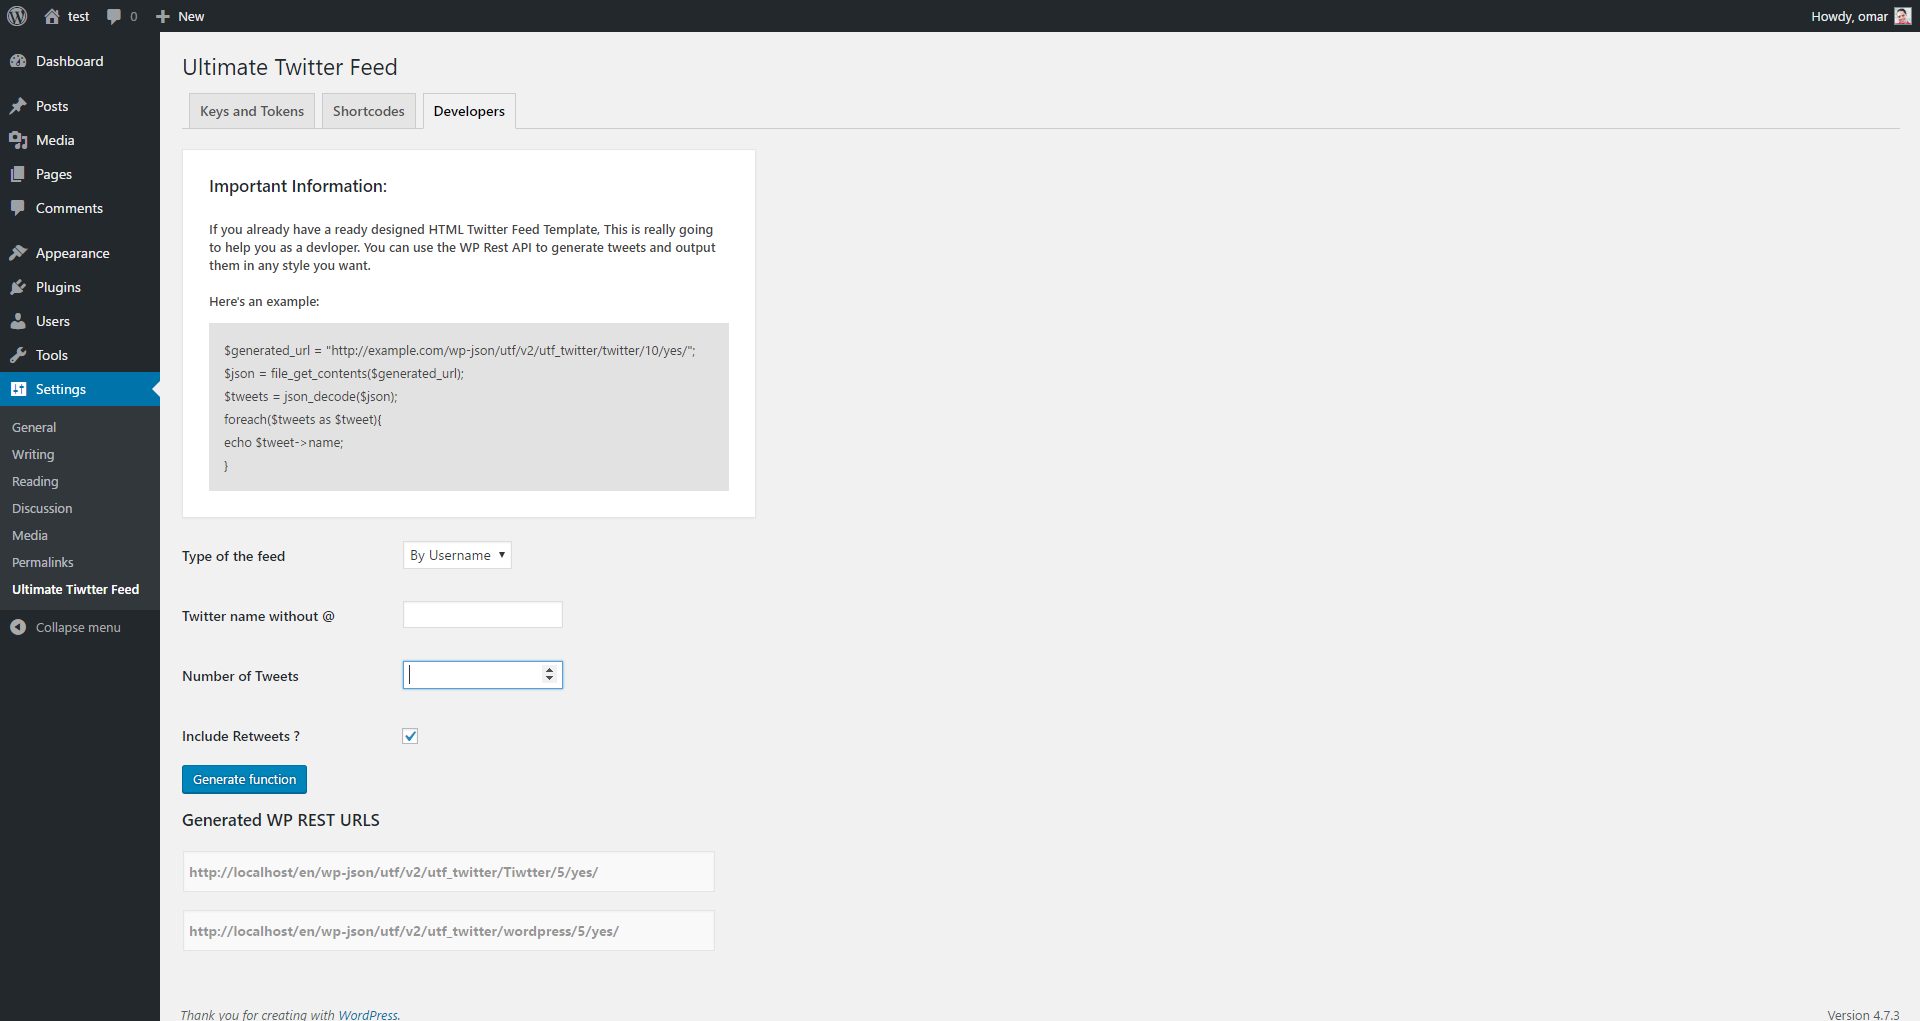
Task: Click the Collapse menu label
Action: (78, 627)
